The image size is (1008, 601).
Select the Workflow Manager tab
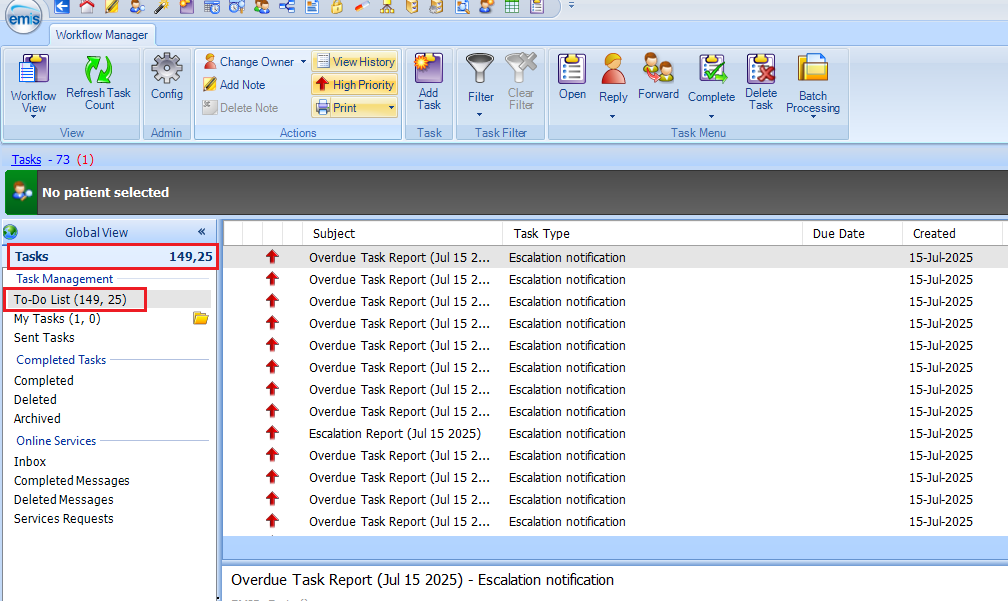[x=101, y=35]
